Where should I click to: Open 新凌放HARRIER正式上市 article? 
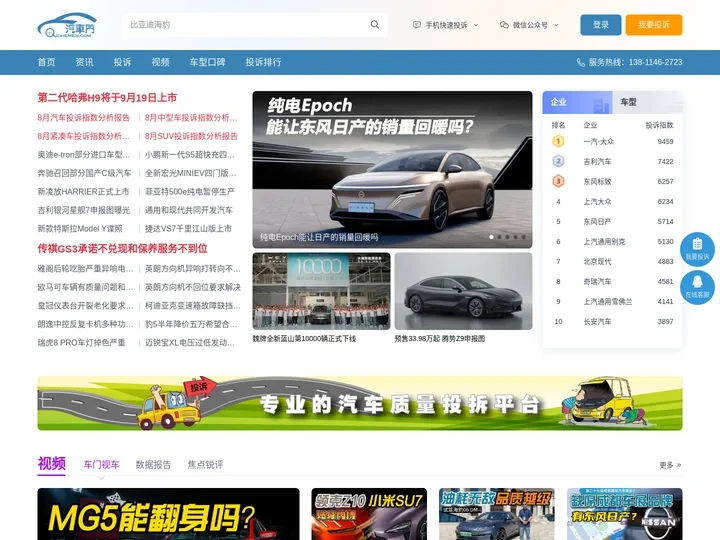tap(83, 192)
